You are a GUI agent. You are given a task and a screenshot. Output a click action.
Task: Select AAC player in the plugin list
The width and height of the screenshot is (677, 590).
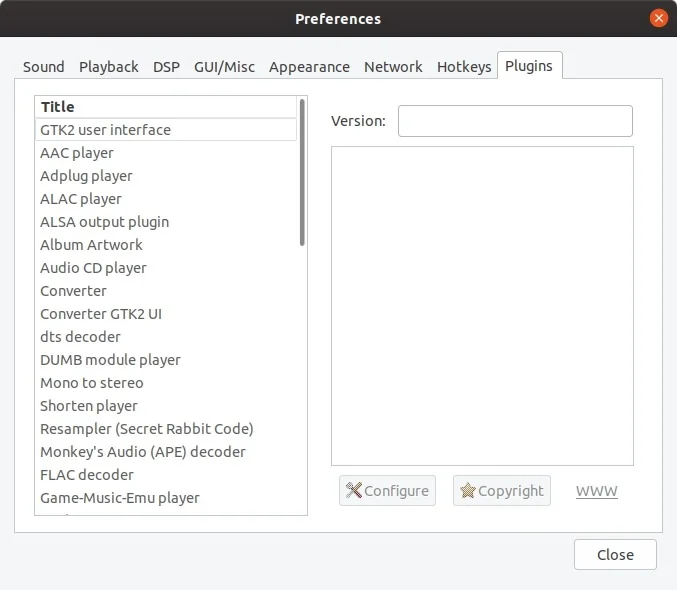pyautogui.click(x=77, y=153)
